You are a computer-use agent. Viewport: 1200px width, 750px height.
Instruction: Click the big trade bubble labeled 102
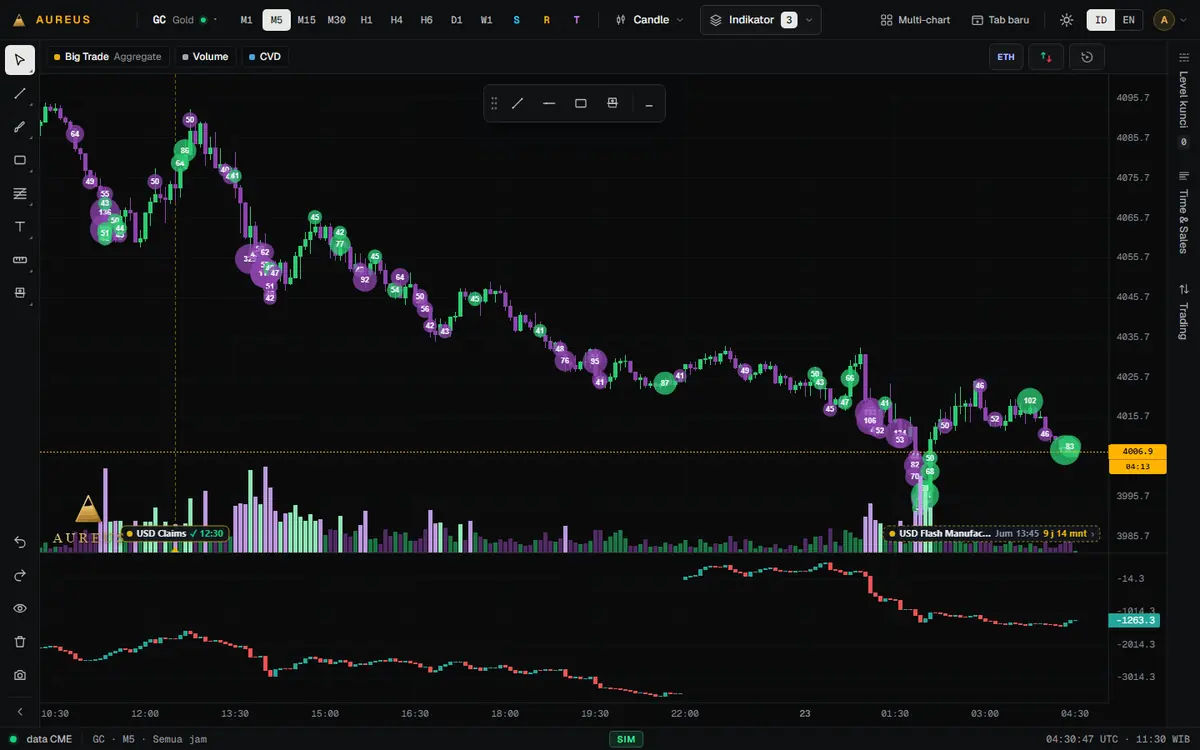(x=1029, y=401)
